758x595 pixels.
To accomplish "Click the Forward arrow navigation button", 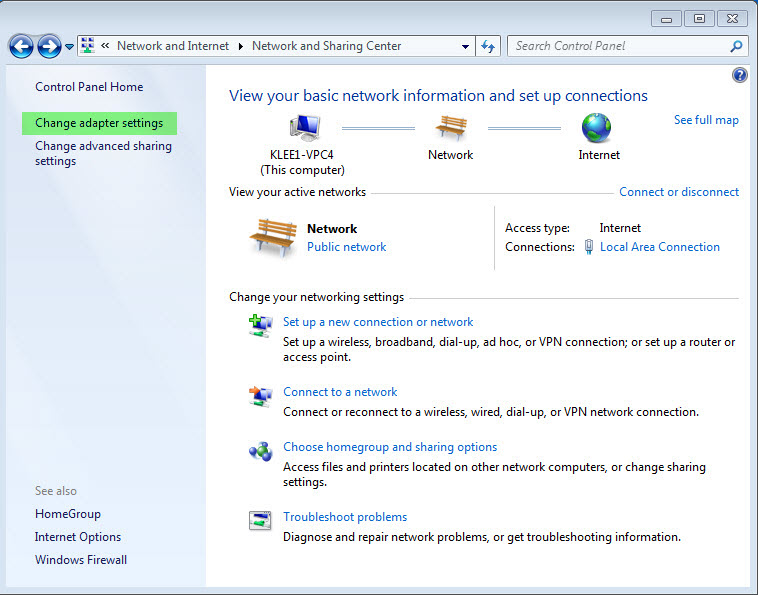I will pos(49,47).
